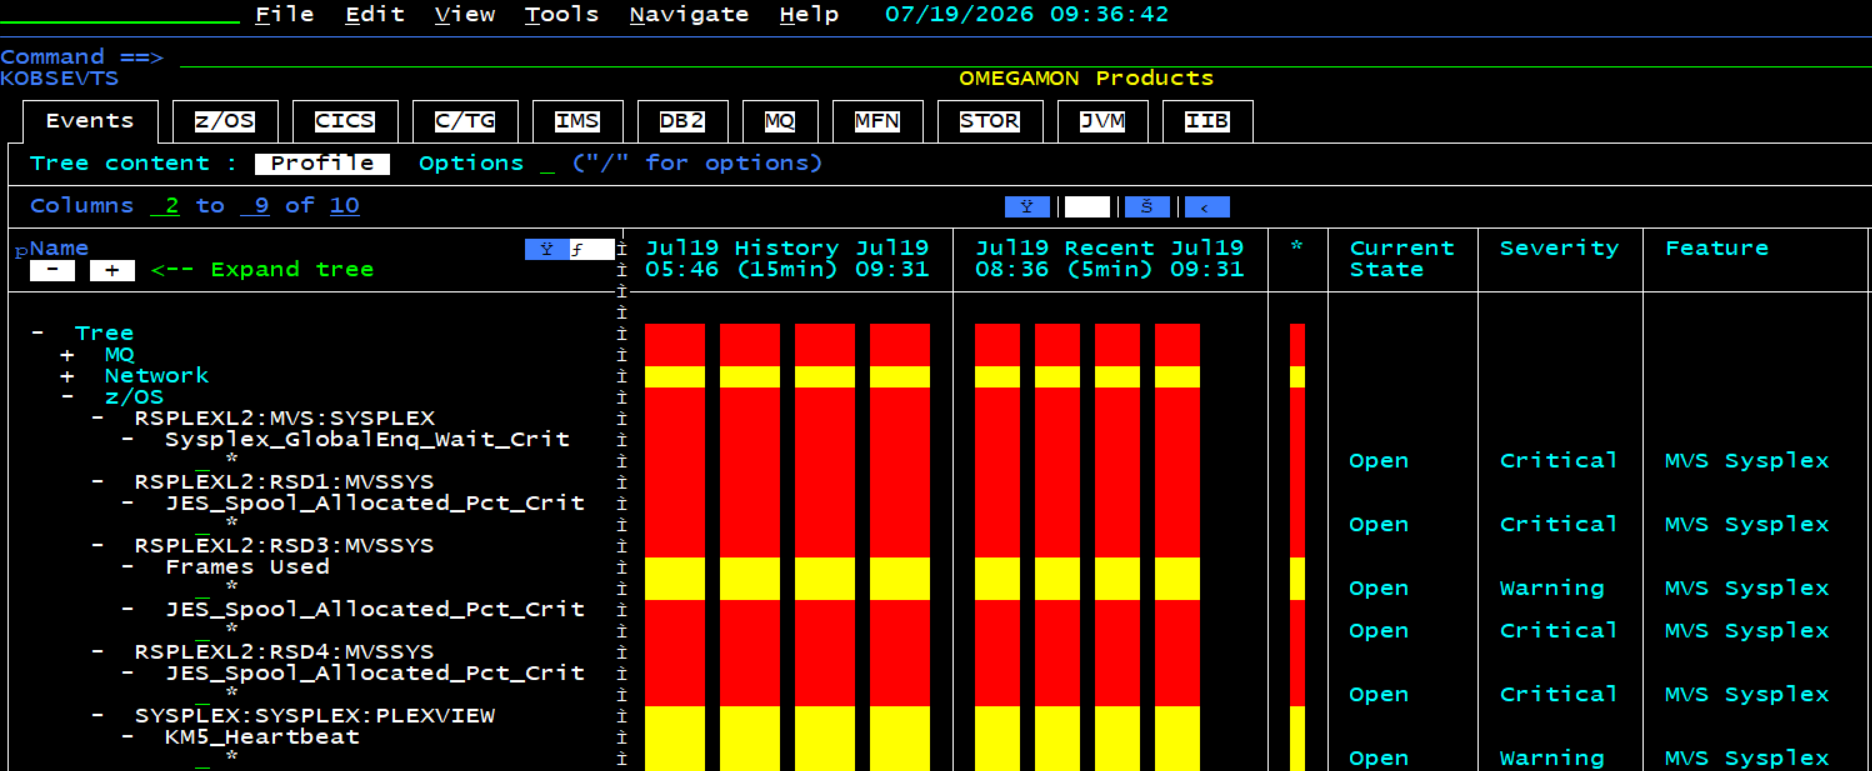This screenshot has width=1872, height=771.
Task: Open the MFN tab
Action: (x=877, y=121)
